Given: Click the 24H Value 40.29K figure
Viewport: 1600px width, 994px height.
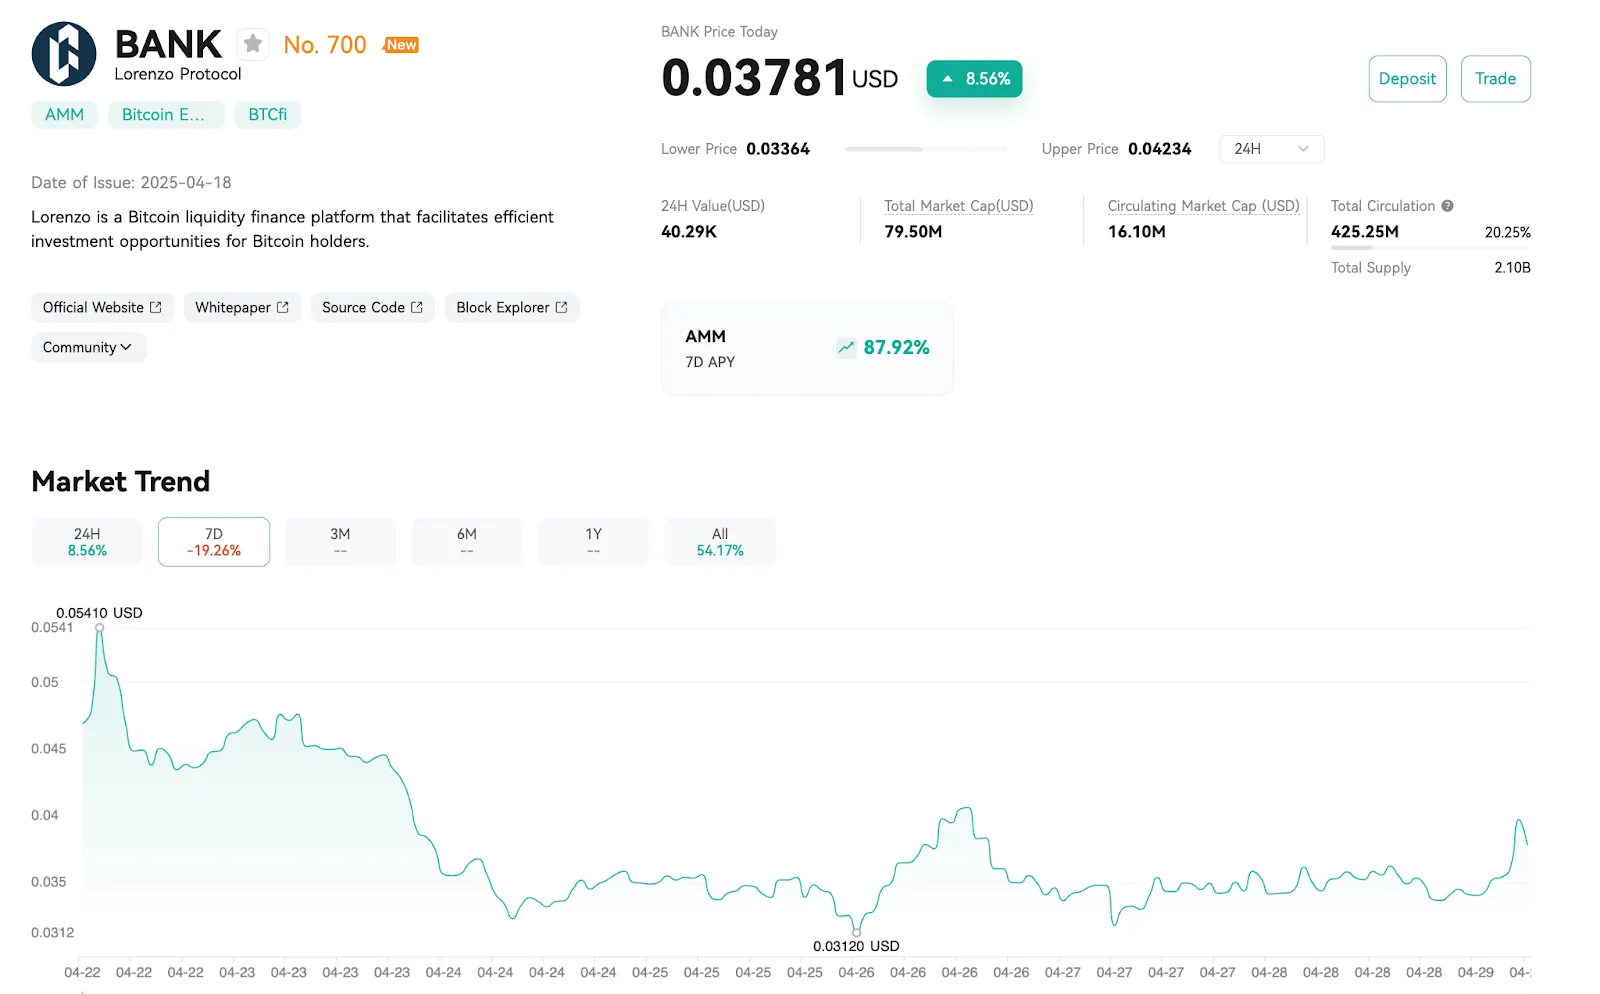Looking at the screenshot, I should click(x=689, y=232).
